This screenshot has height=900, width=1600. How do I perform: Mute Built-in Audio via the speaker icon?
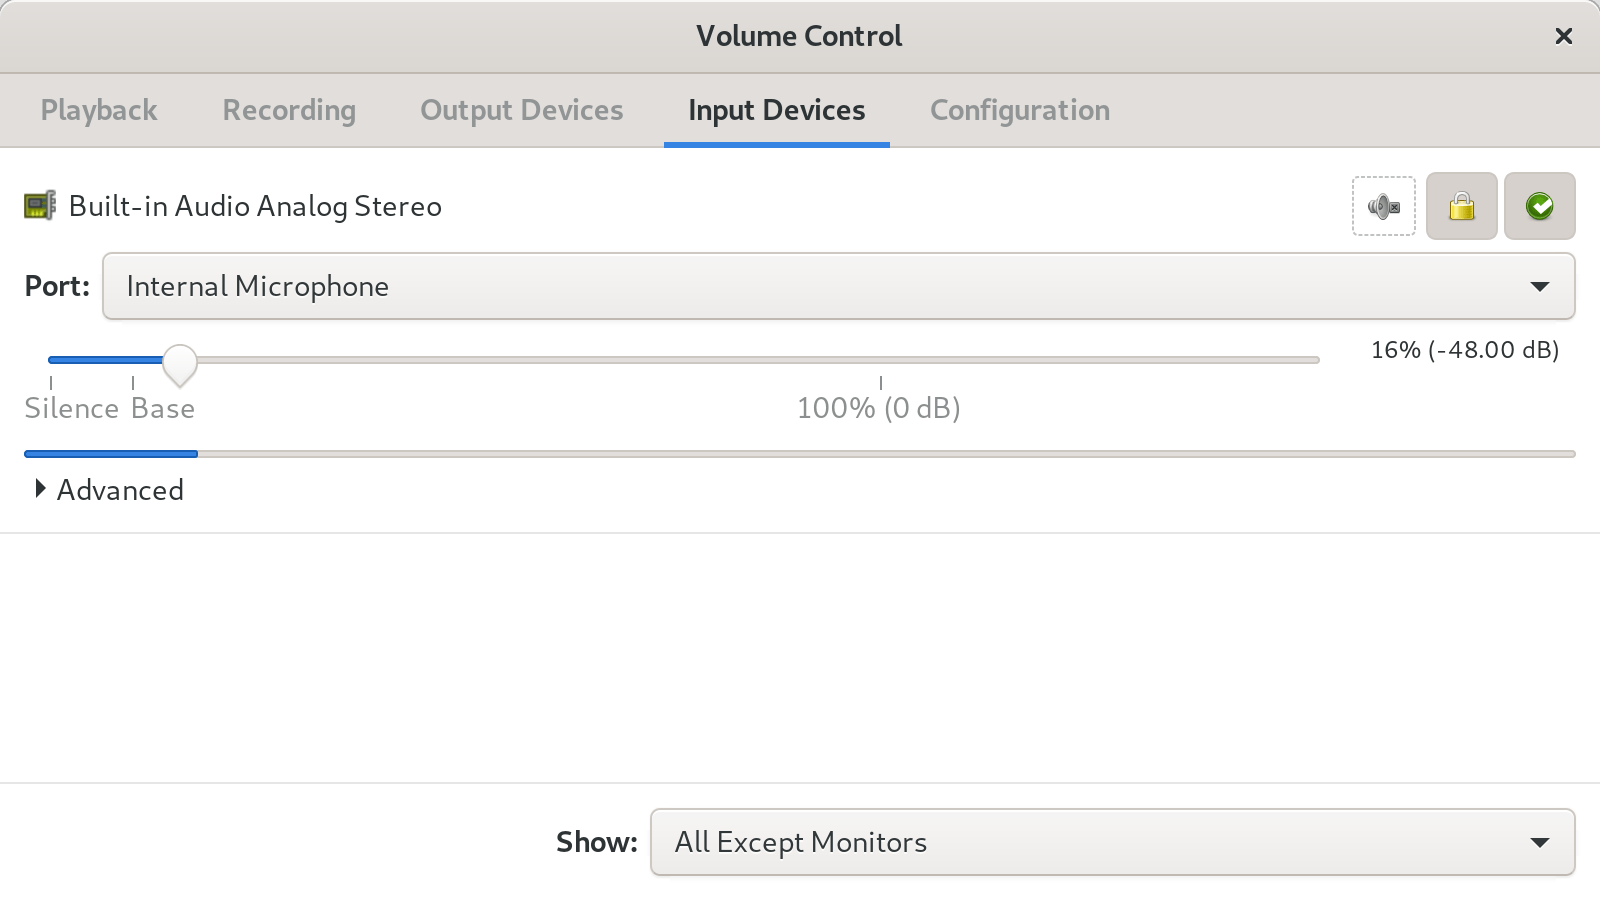(1383, 206)
